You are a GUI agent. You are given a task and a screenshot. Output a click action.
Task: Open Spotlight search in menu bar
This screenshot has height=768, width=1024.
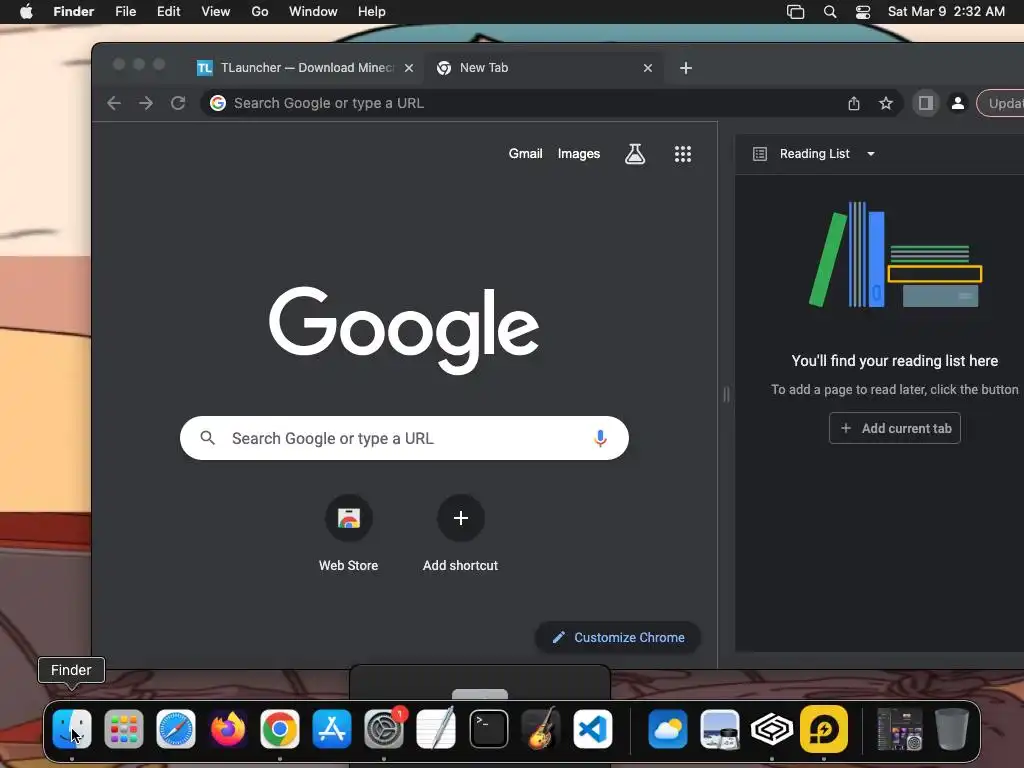point(829,12)
